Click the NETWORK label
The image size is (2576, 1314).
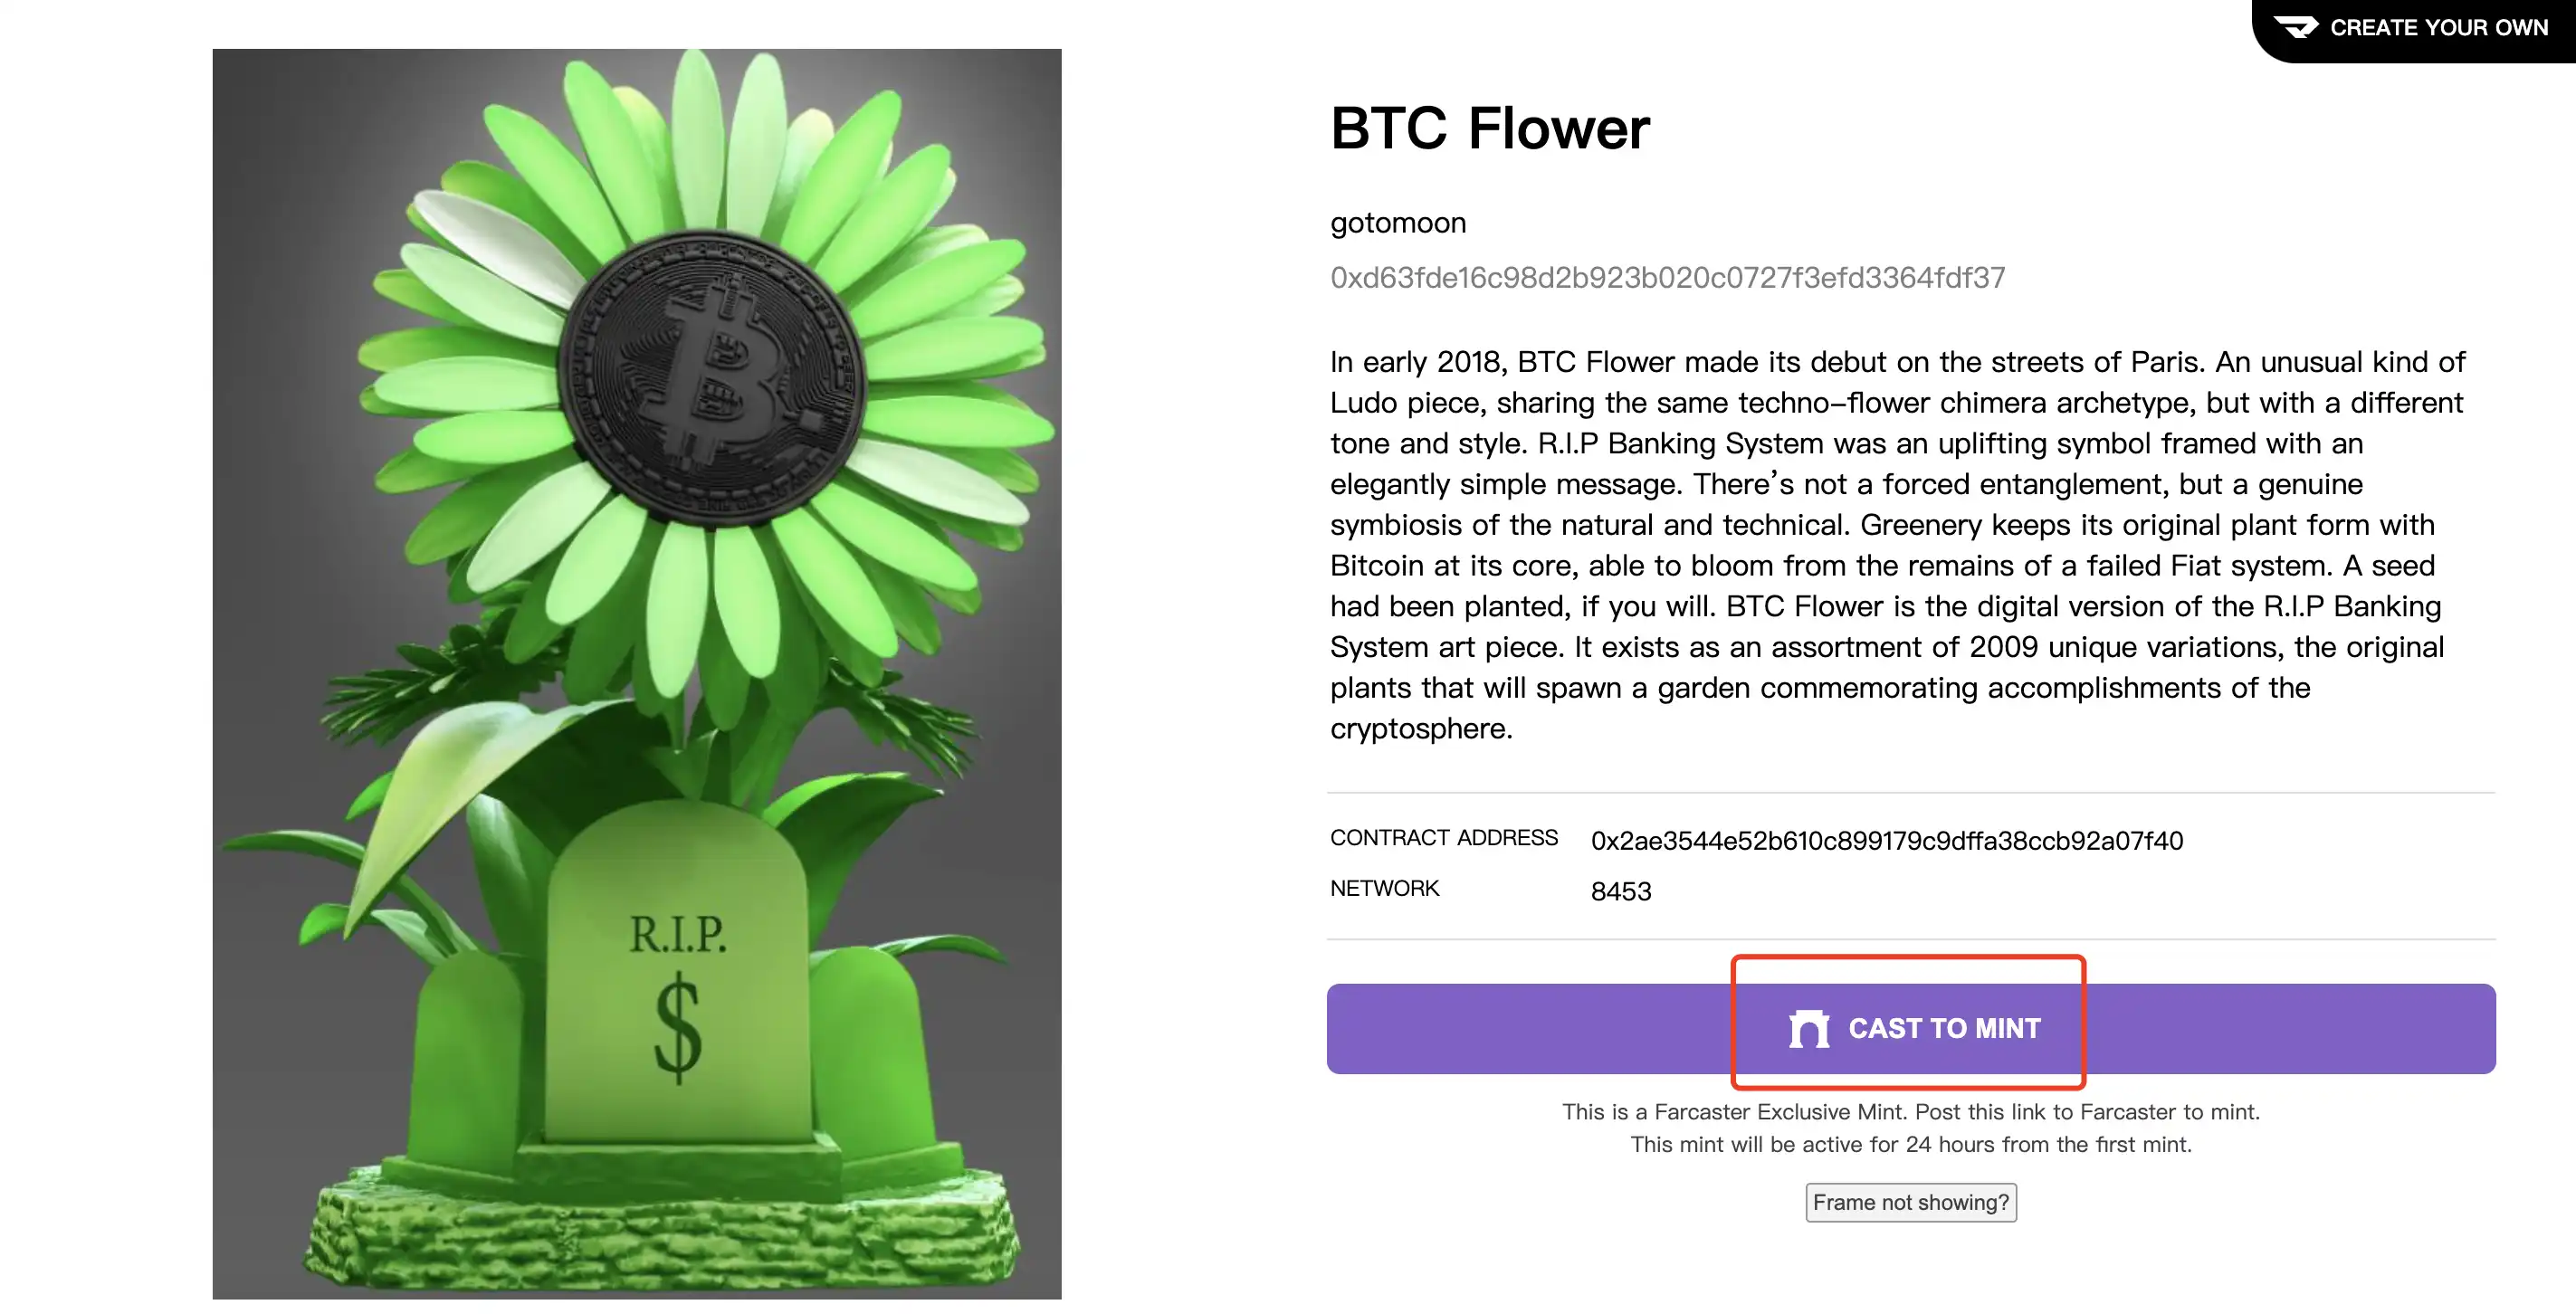[1384, 888]
